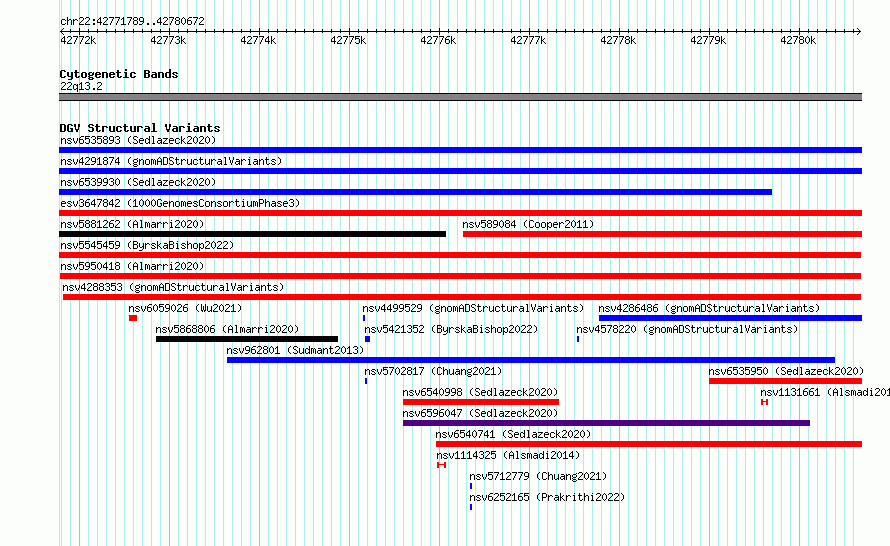Image resolution: width=890 pixels, height=546 pixels.
Task: Select the tiny blue marker under nsv5702817
Action: tap(366, 381)
